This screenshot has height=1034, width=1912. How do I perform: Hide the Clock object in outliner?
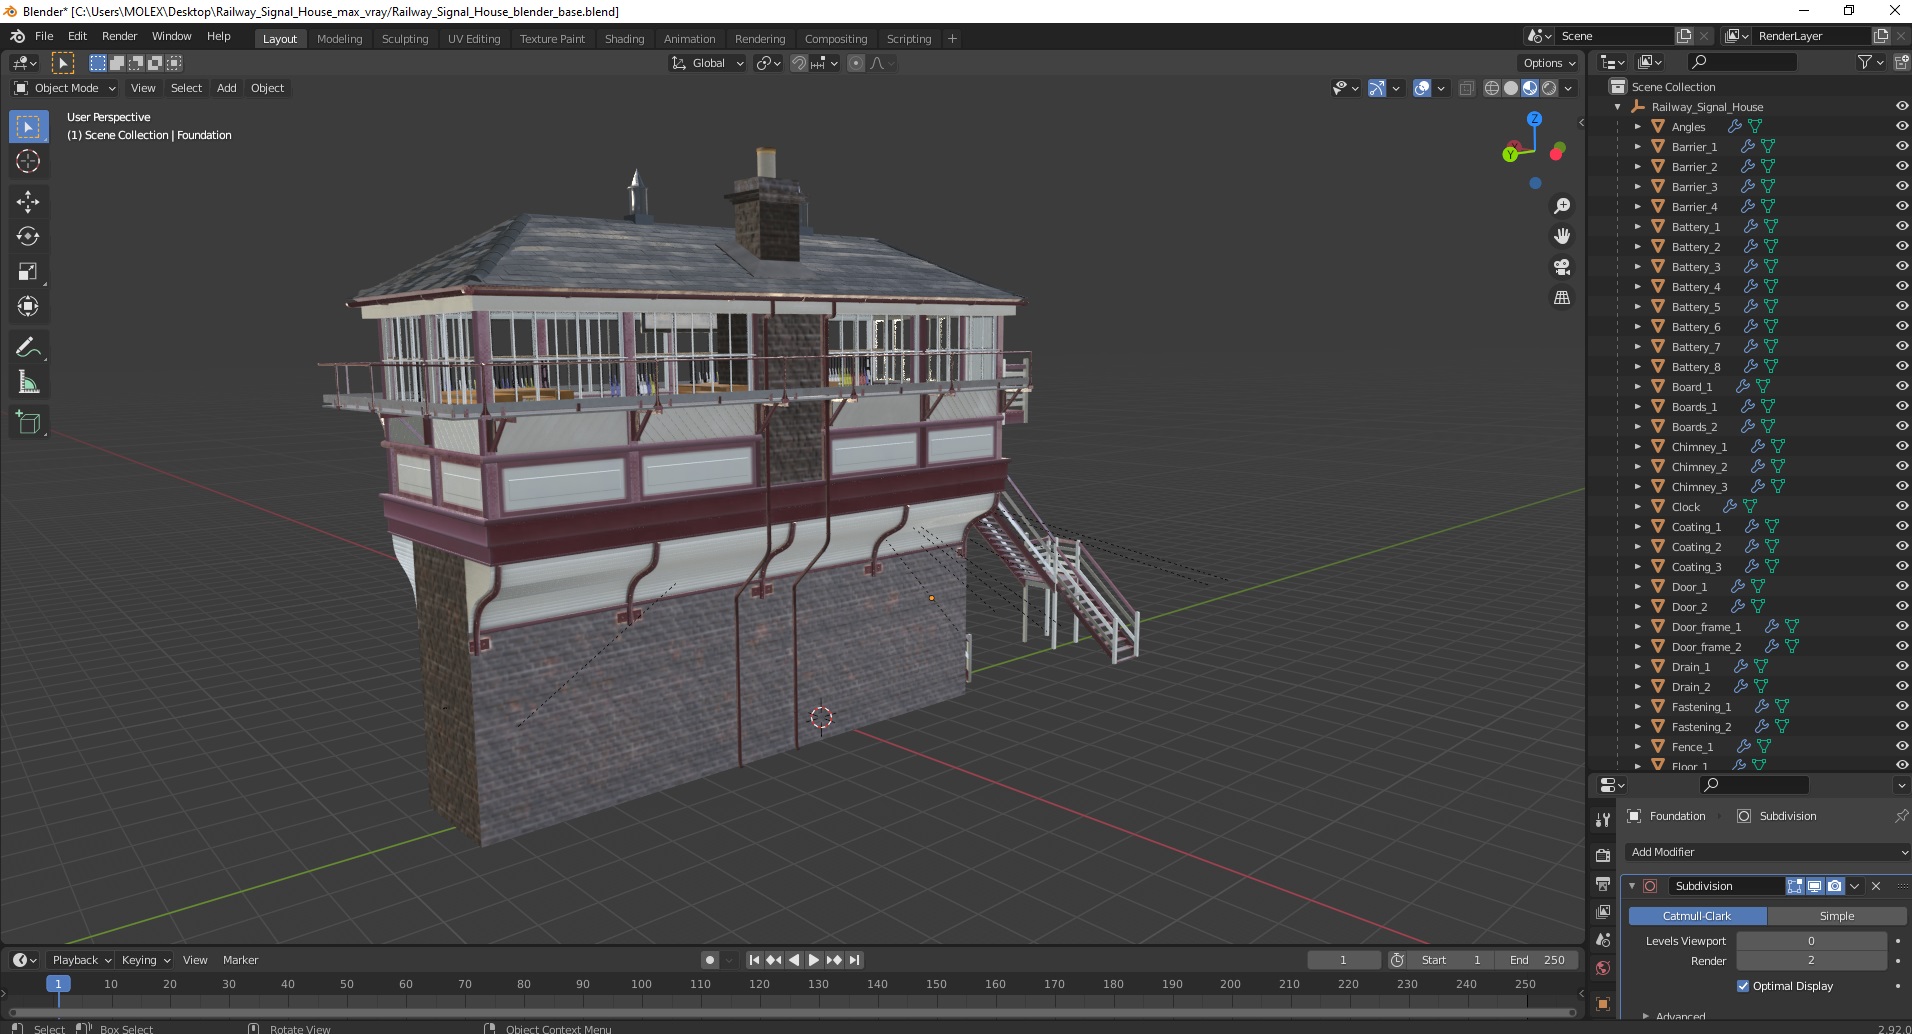click(1901, 507)
